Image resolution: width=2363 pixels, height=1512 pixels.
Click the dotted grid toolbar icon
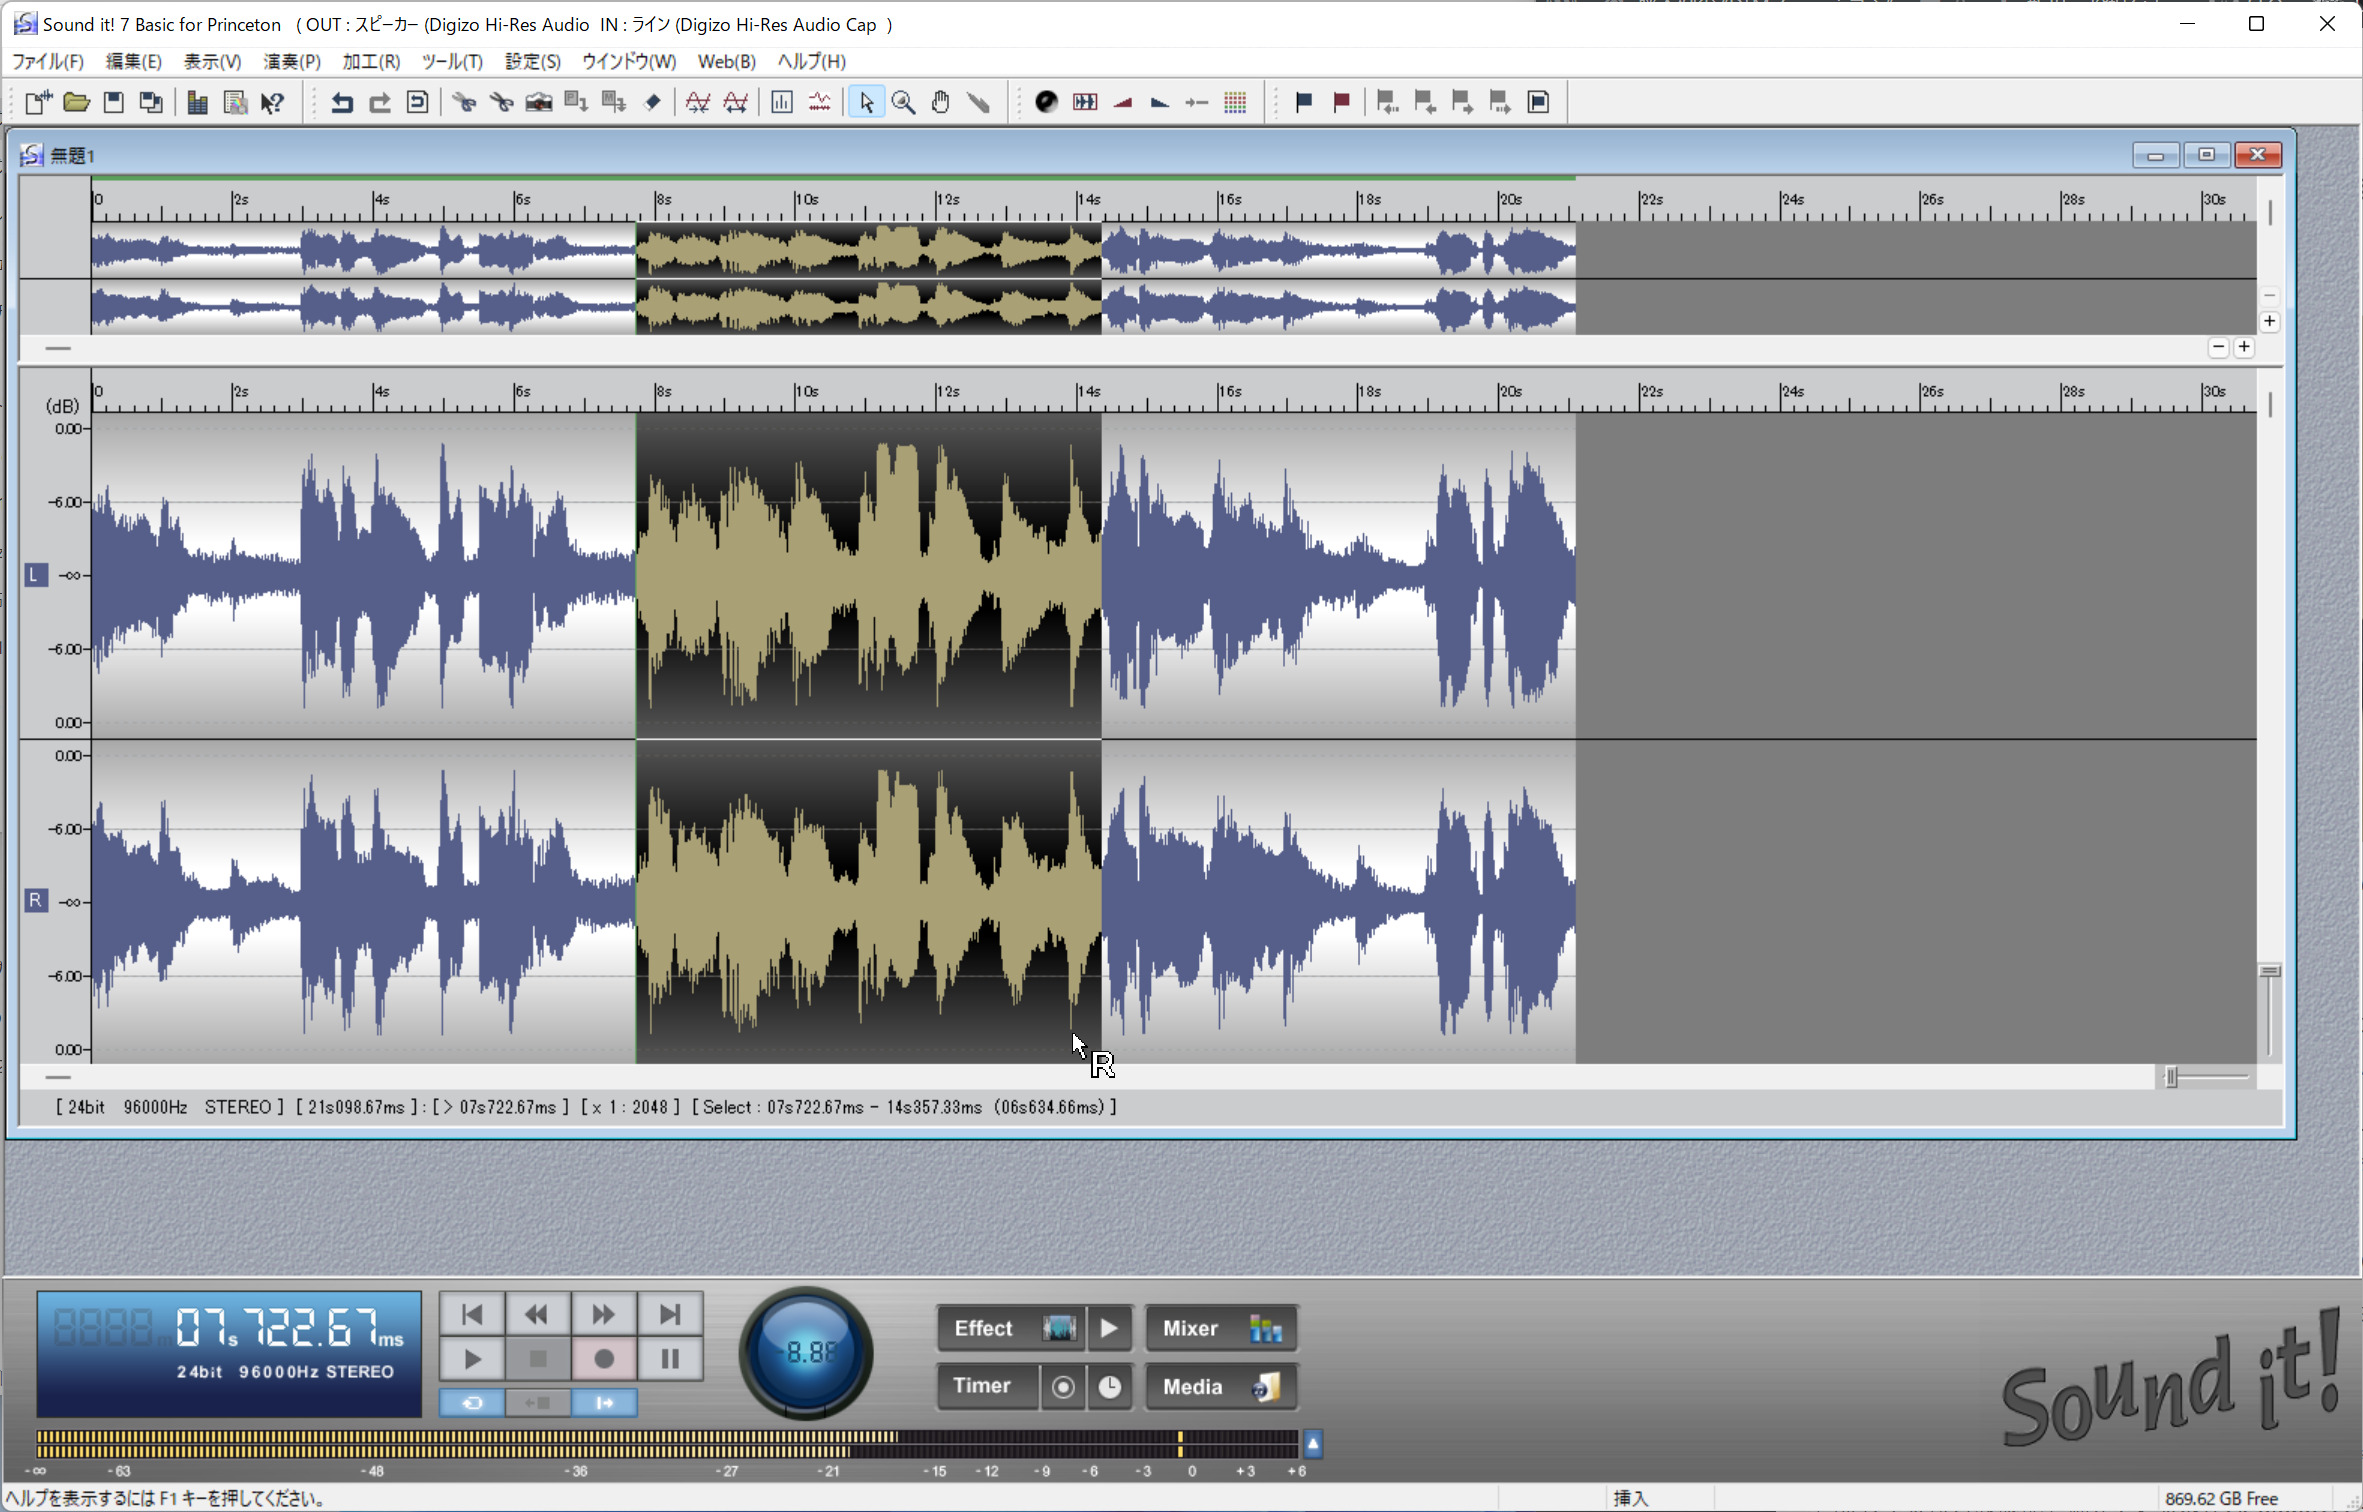pos(1235,102)
